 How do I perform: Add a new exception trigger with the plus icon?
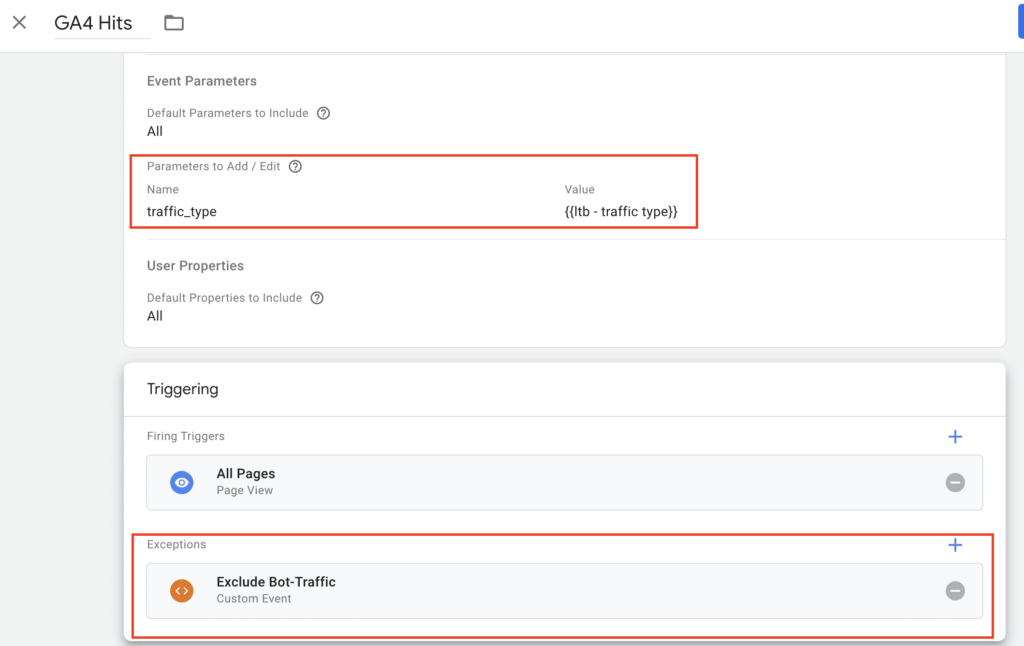click(955, 545)
